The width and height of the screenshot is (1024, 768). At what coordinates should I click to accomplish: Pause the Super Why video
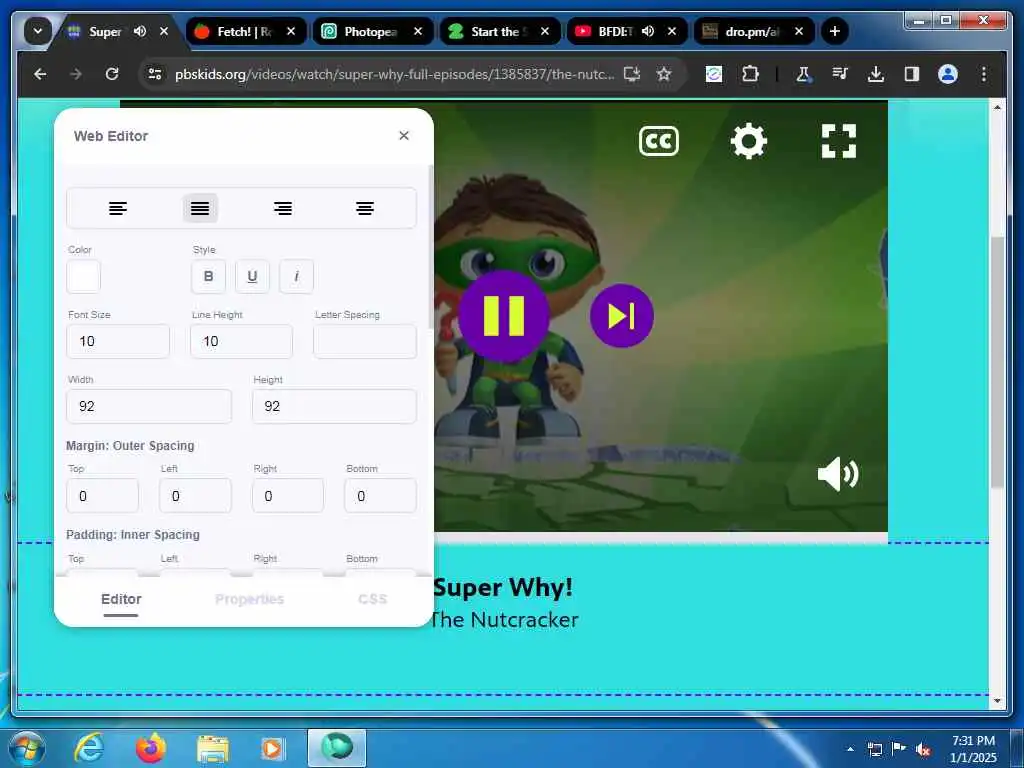click(x=503, y=315)
